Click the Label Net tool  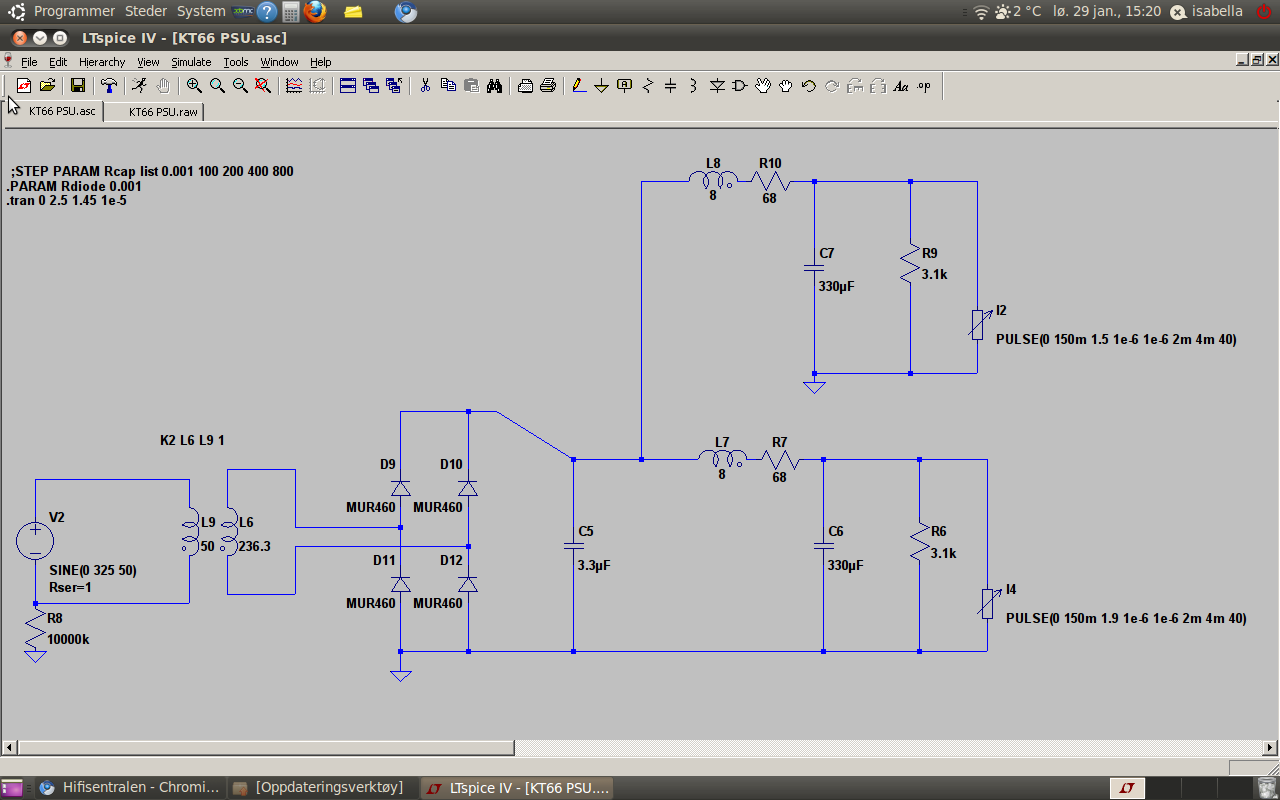coord(625,86)
